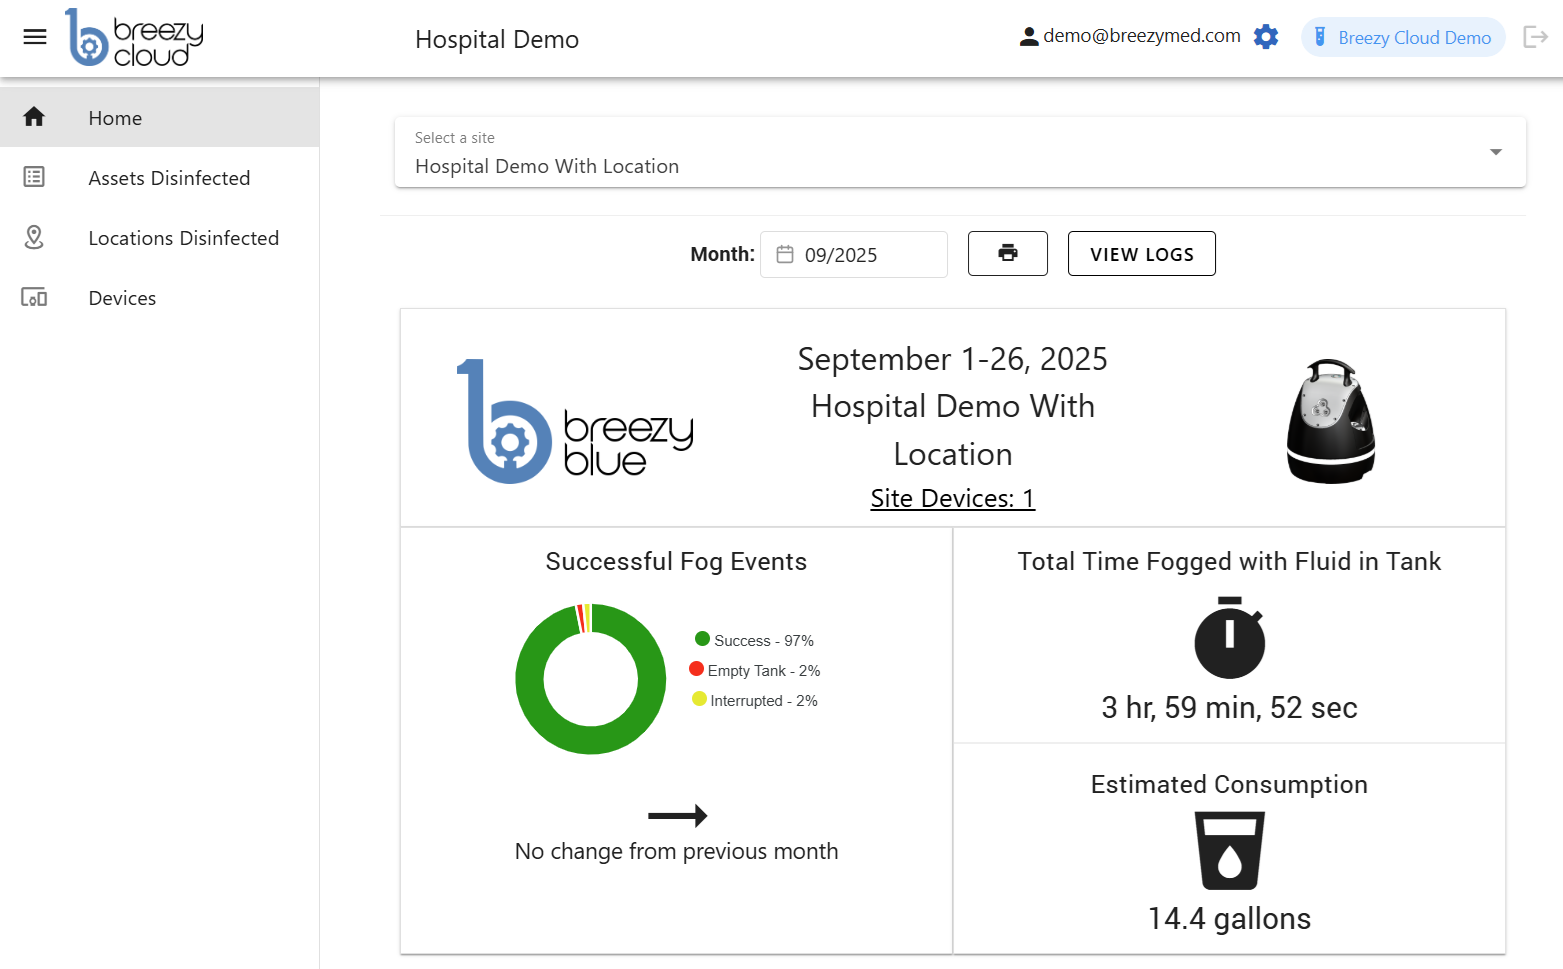The image size is (1563, 969).
Task: Click the printer icon button
Action: (1007, 253)
